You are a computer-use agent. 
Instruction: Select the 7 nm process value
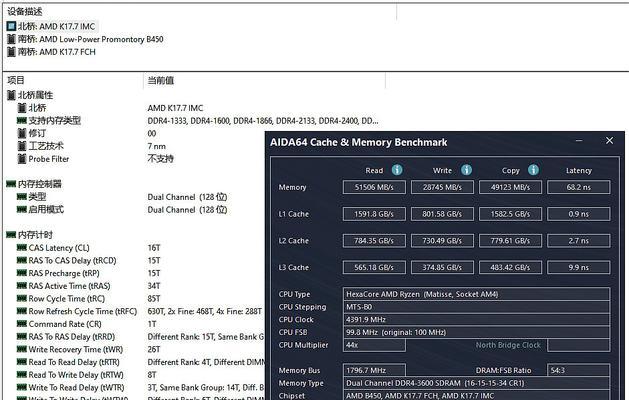(156, 146)
